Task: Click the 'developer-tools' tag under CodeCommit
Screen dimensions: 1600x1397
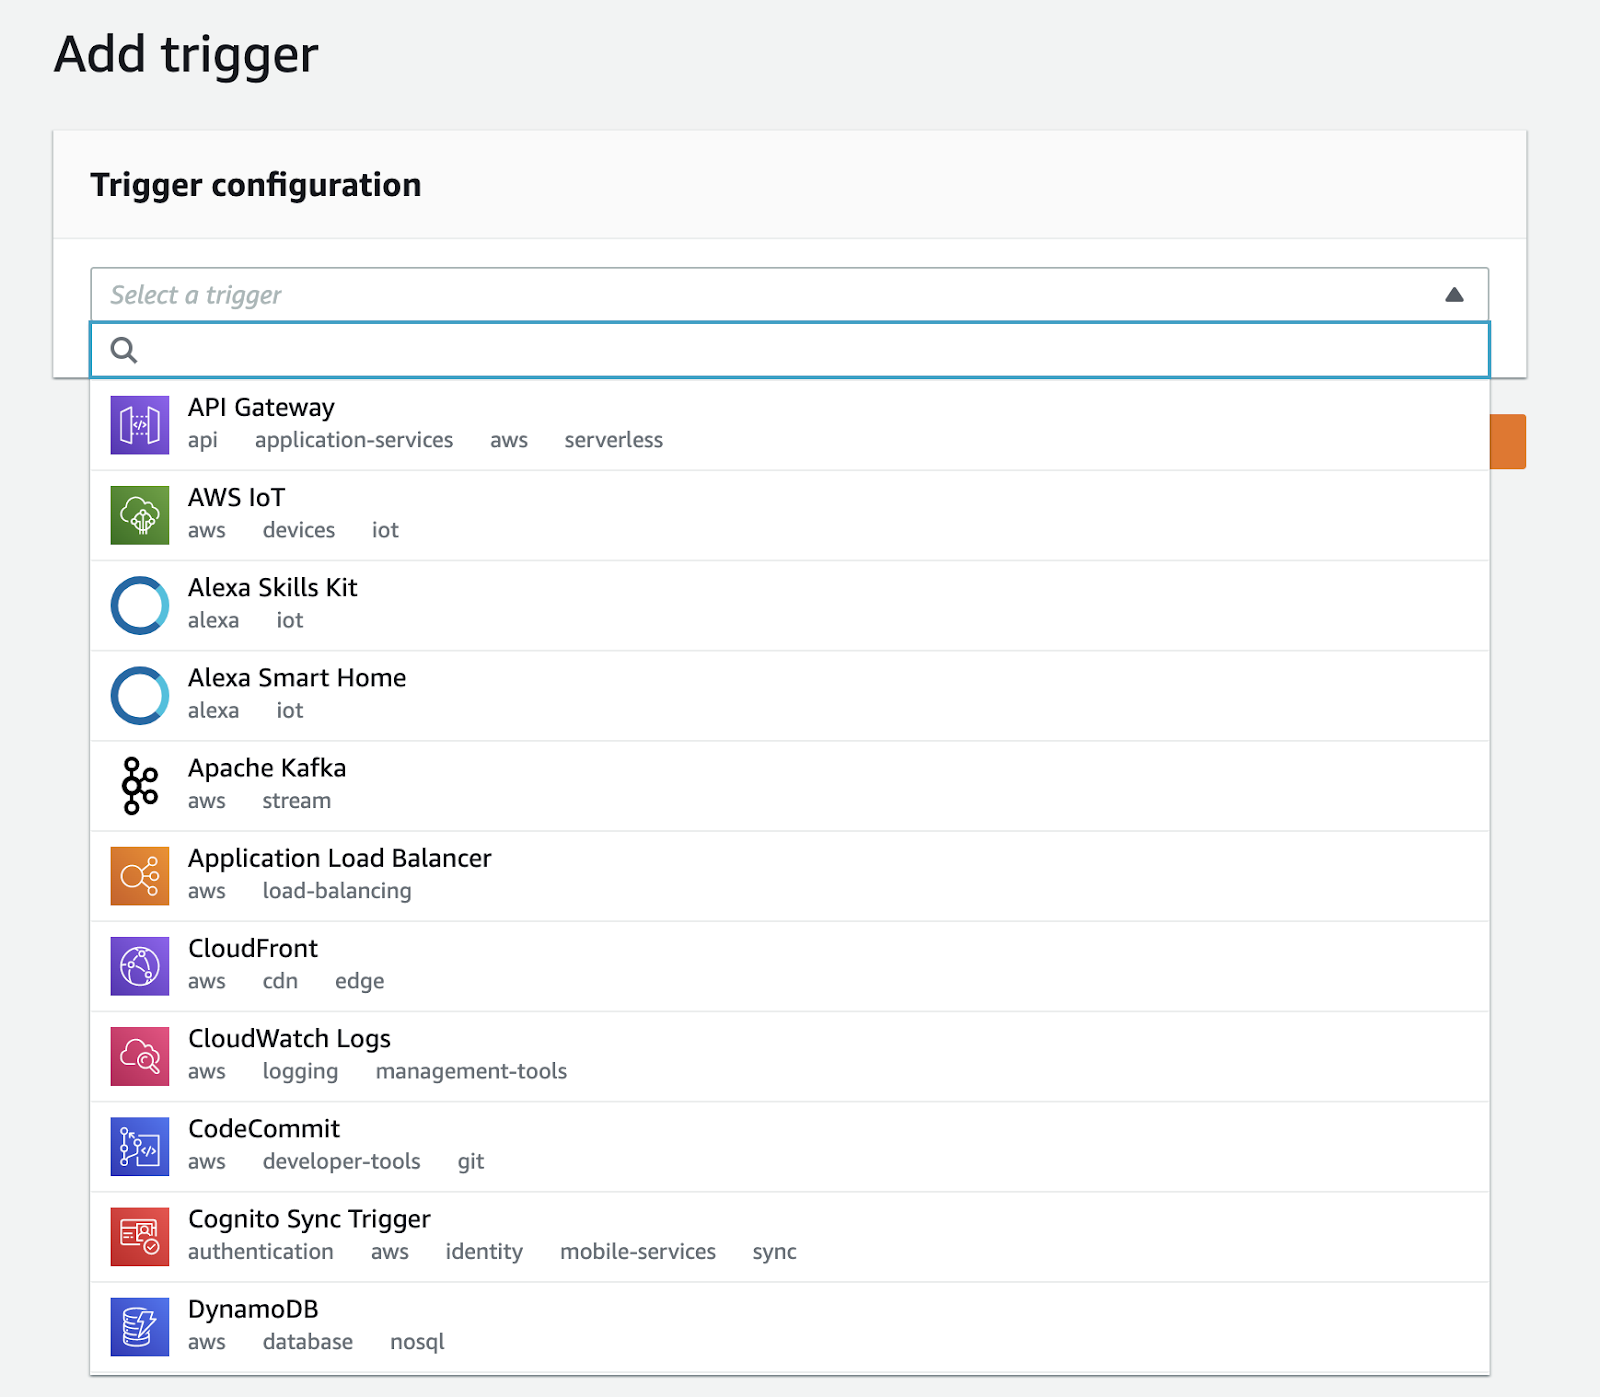Action: [x=341, y=1162]
